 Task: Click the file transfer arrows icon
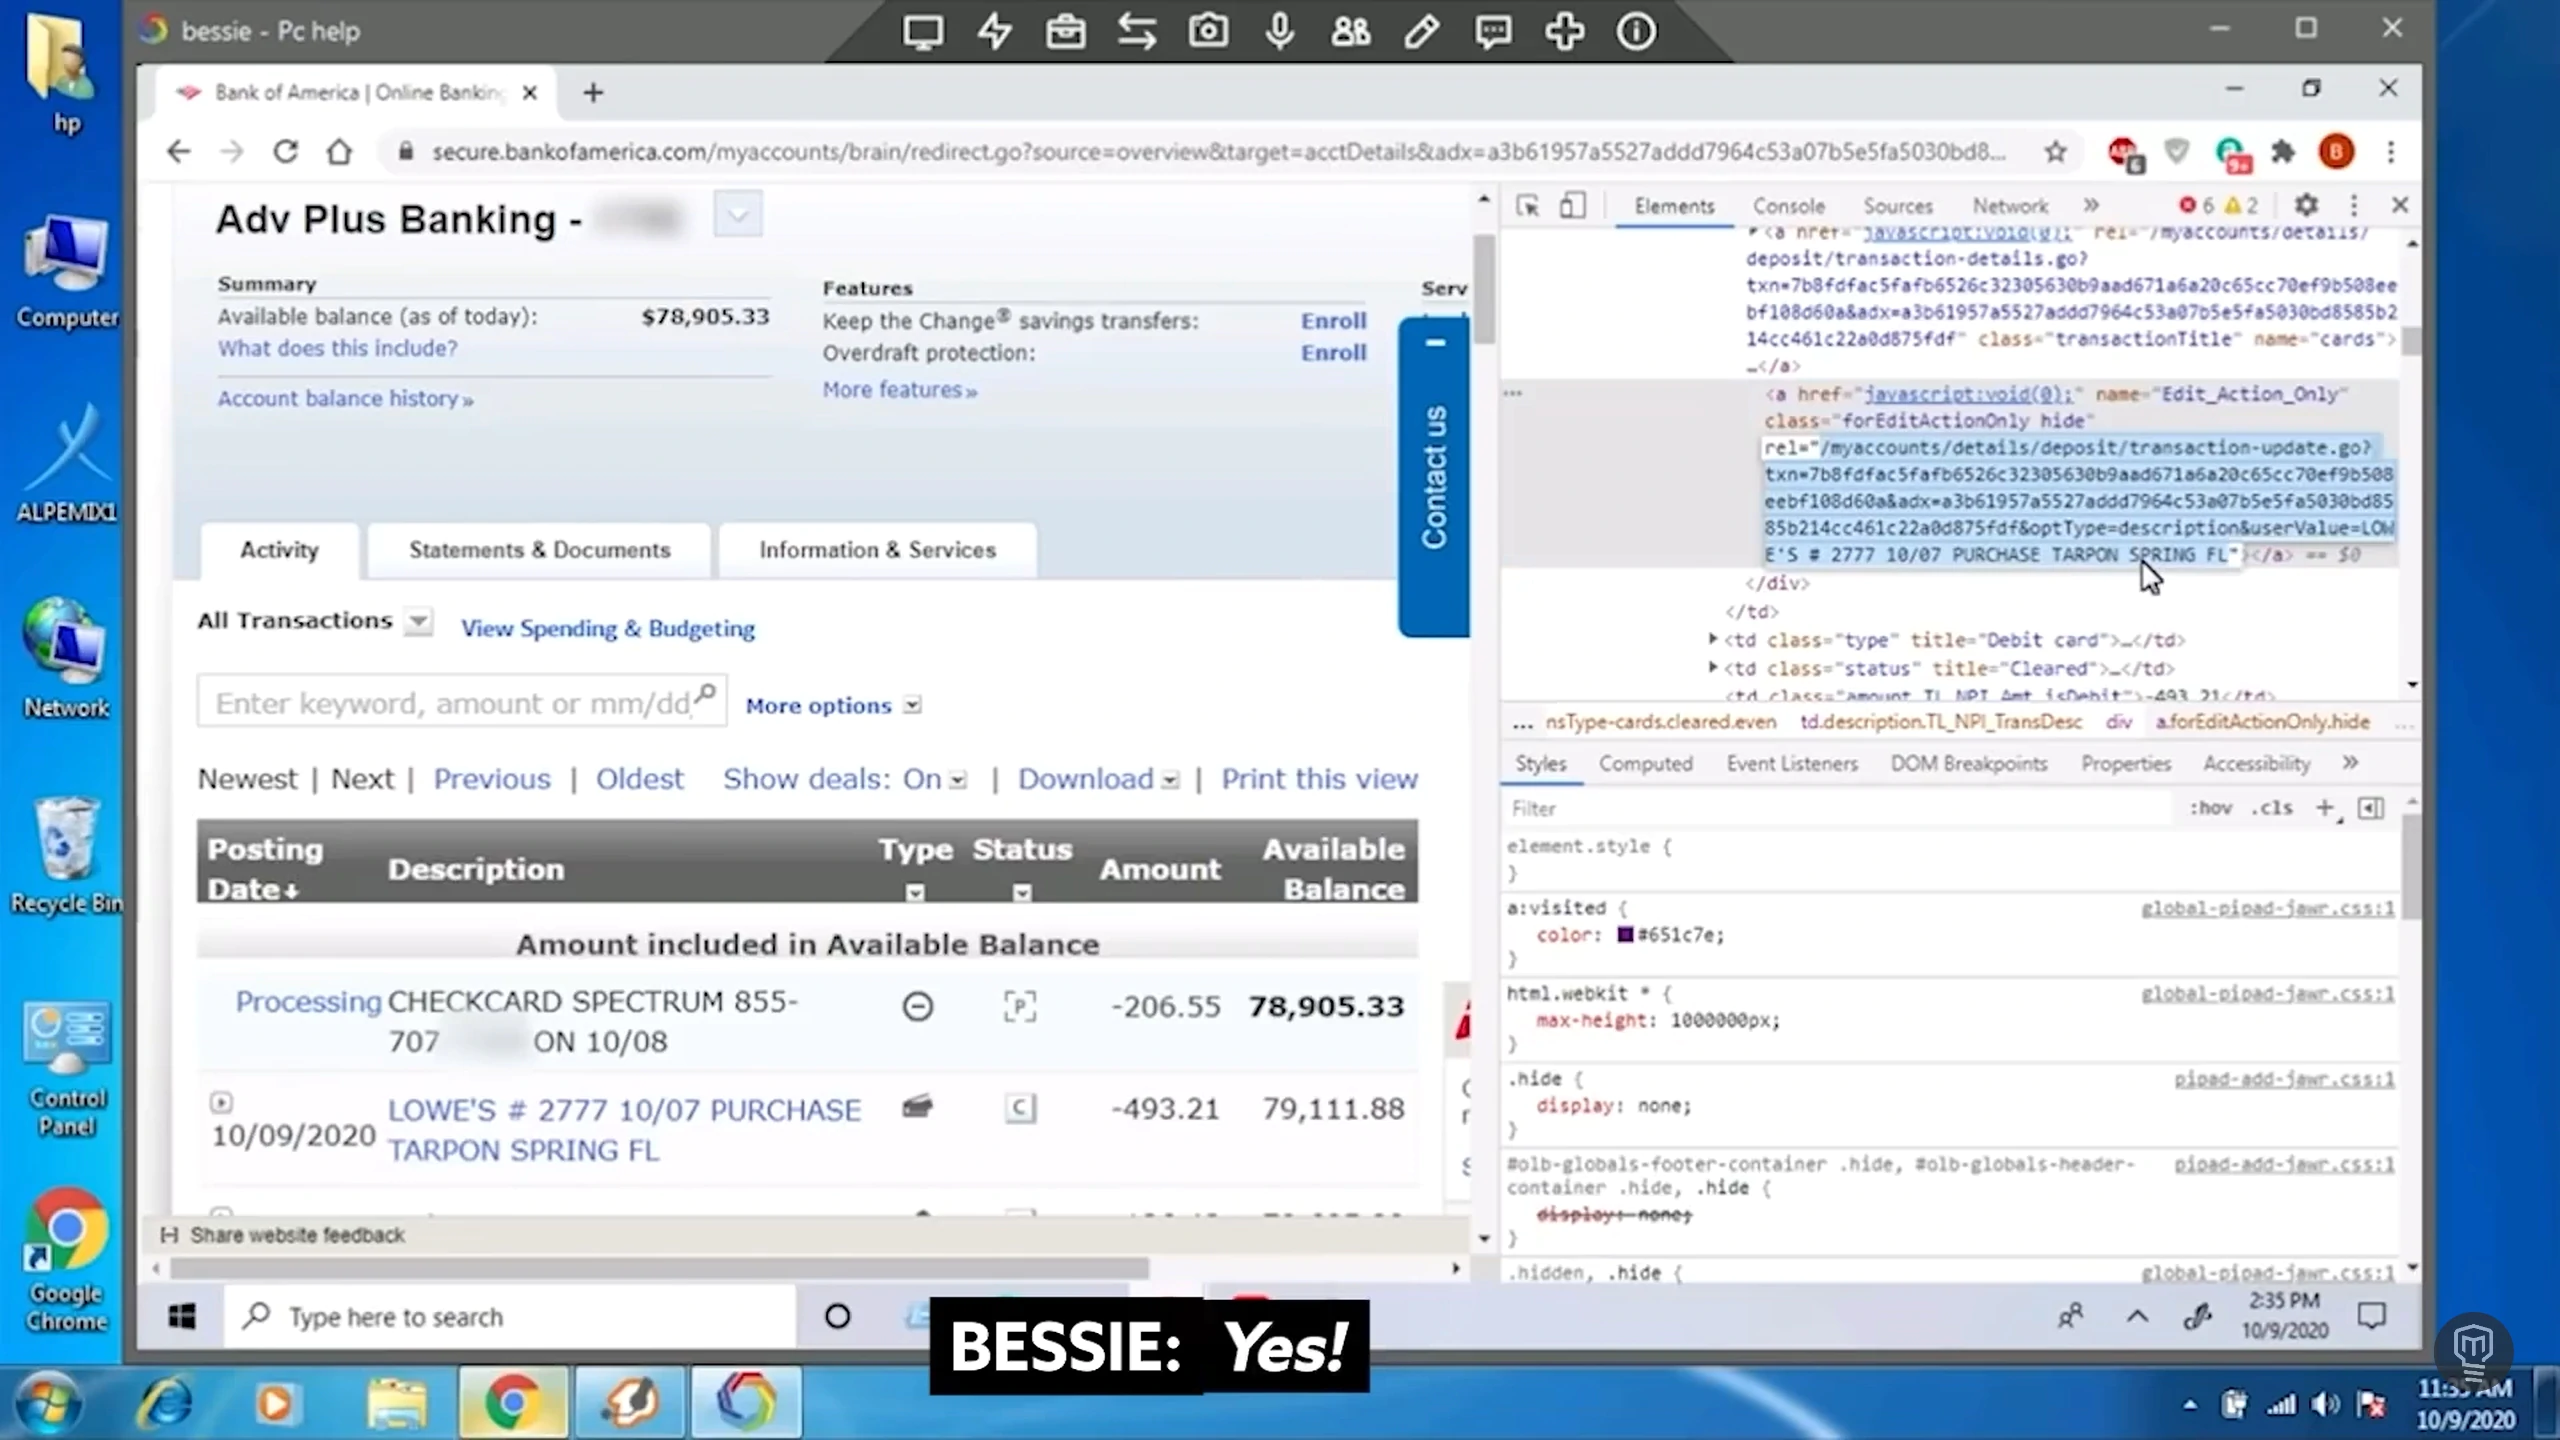point(1137,32)
